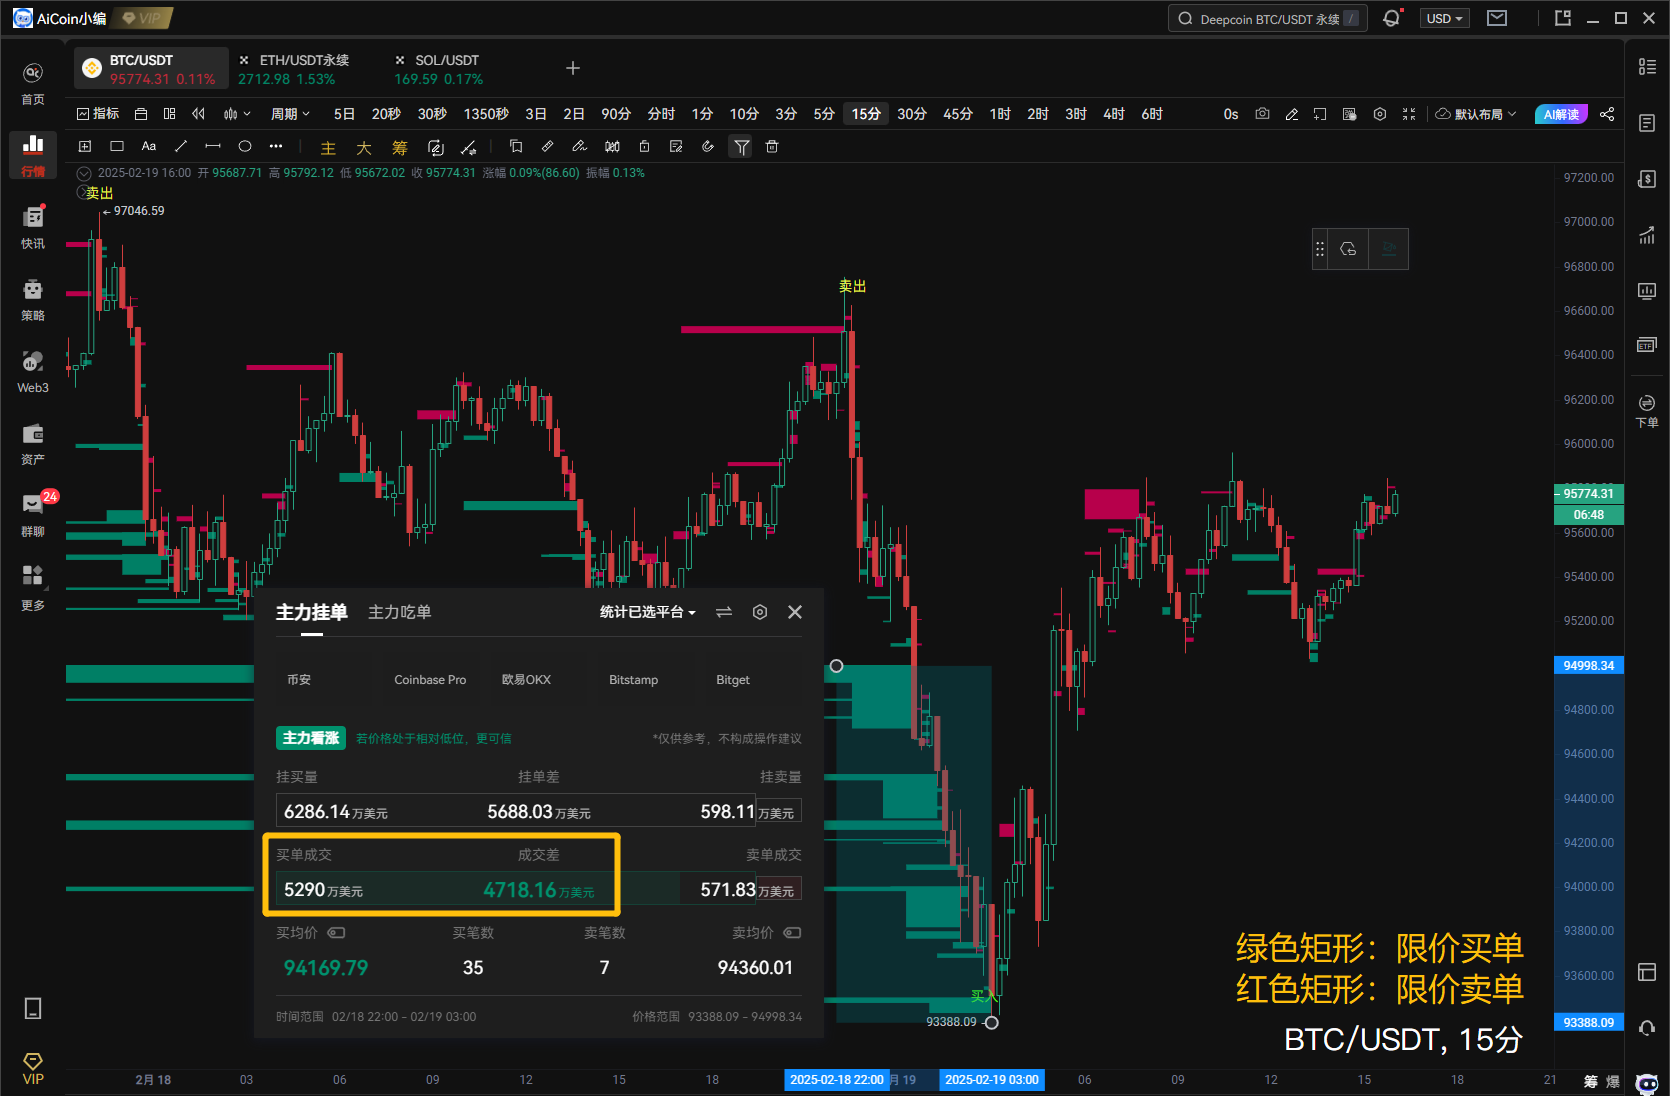The image size is (1670, 1096).
Task: Toggle the 买均价 switch
Action: (x=336, y=933)
